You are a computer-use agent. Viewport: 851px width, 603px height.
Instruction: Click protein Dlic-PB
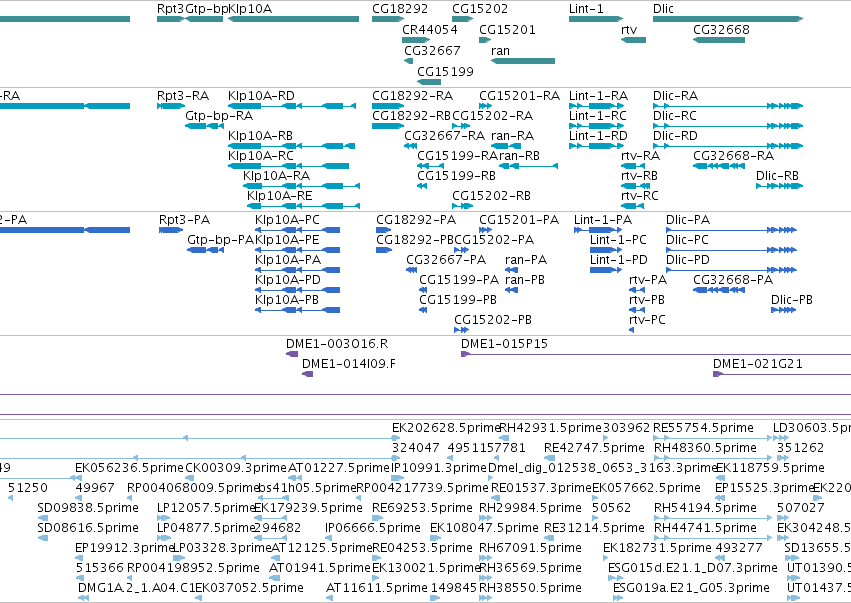(x=784, y=310)
